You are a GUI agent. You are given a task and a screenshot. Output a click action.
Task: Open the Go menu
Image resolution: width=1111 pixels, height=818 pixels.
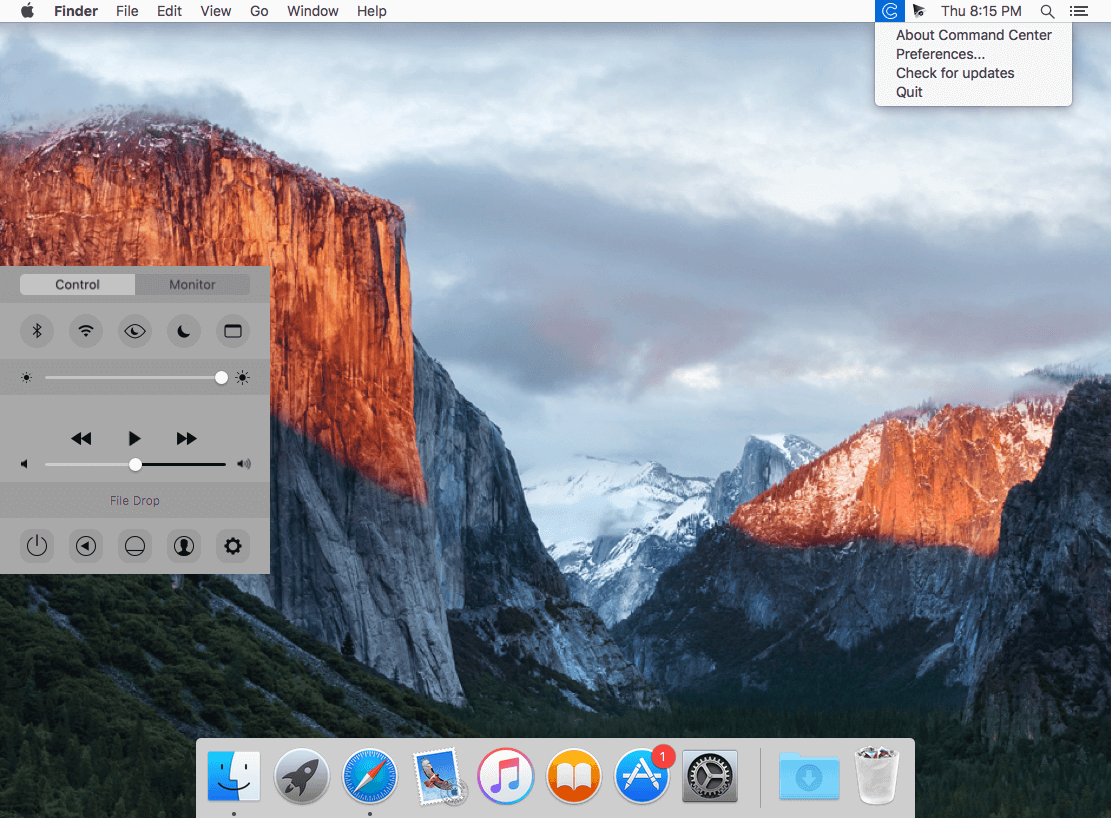[259, 11]
